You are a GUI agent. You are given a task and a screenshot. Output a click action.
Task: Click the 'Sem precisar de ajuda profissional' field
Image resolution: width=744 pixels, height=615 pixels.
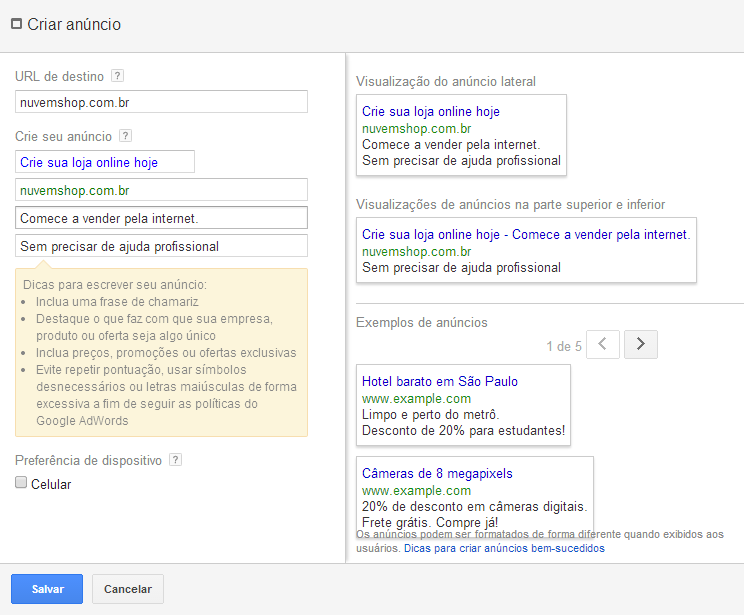(x=161, y=246)
